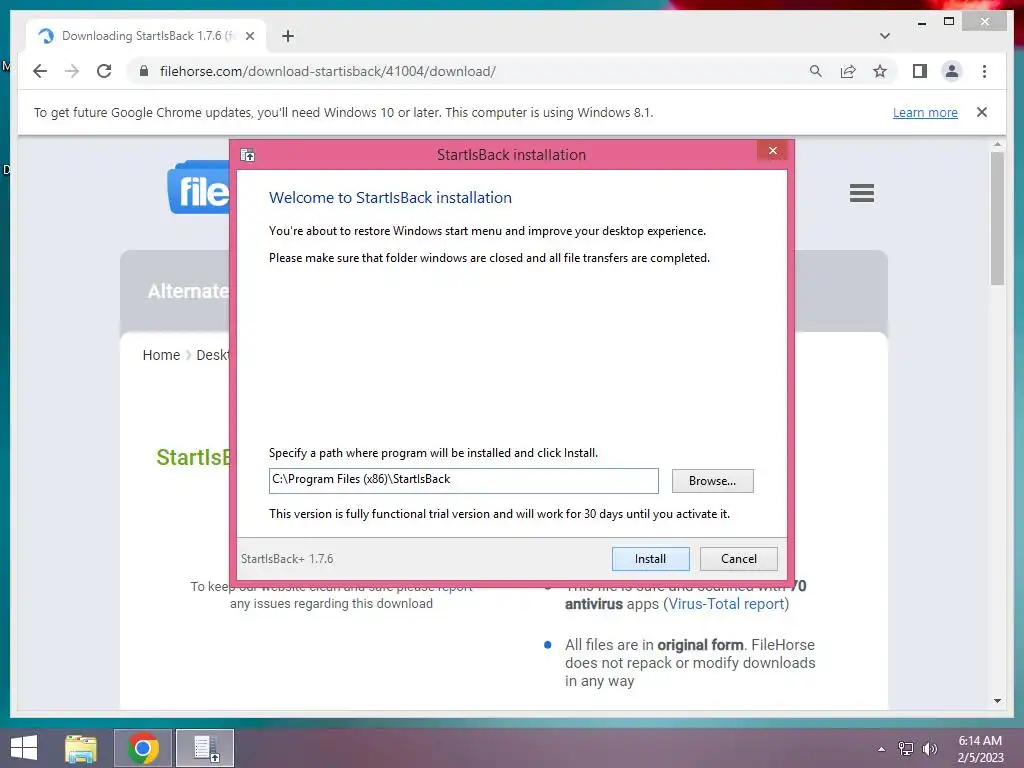Click the 'Welcome to StartIsBack installation' heading
This screenshot has height=768, width=1024.
(390, 198)
